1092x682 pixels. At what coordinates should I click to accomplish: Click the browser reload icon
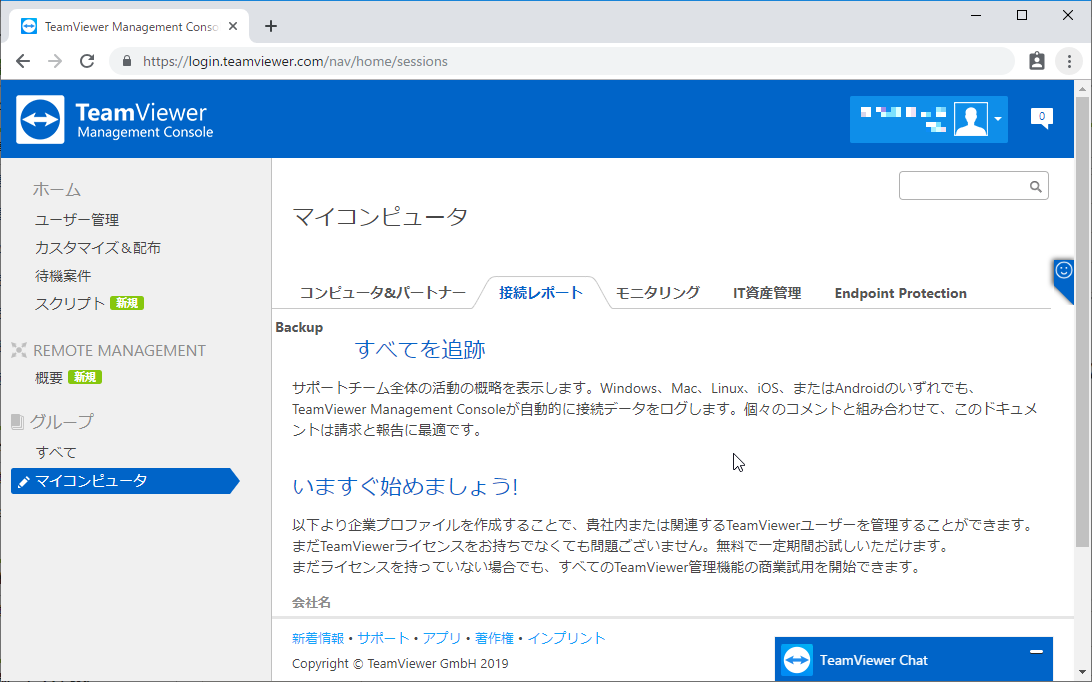87,61
